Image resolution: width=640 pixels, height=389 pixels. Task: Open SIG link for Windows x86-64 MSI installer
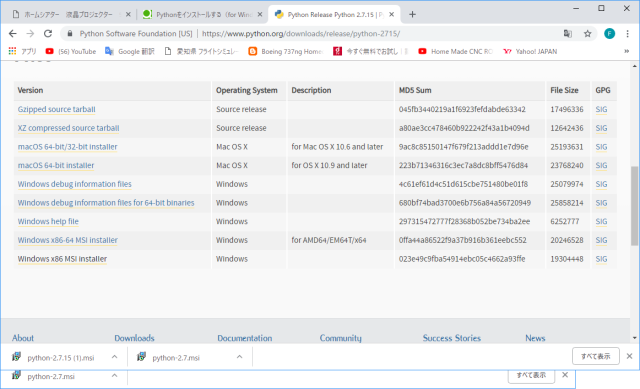pos(601,240)
